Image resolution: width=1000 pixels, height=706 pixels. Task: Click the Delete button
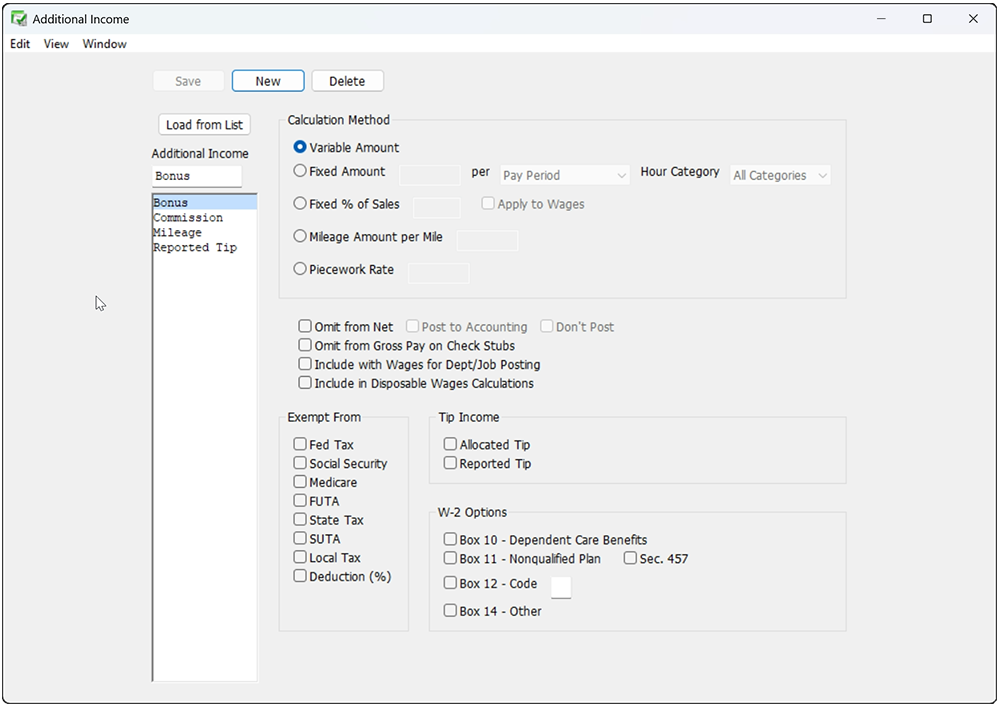tap(347, 81)
